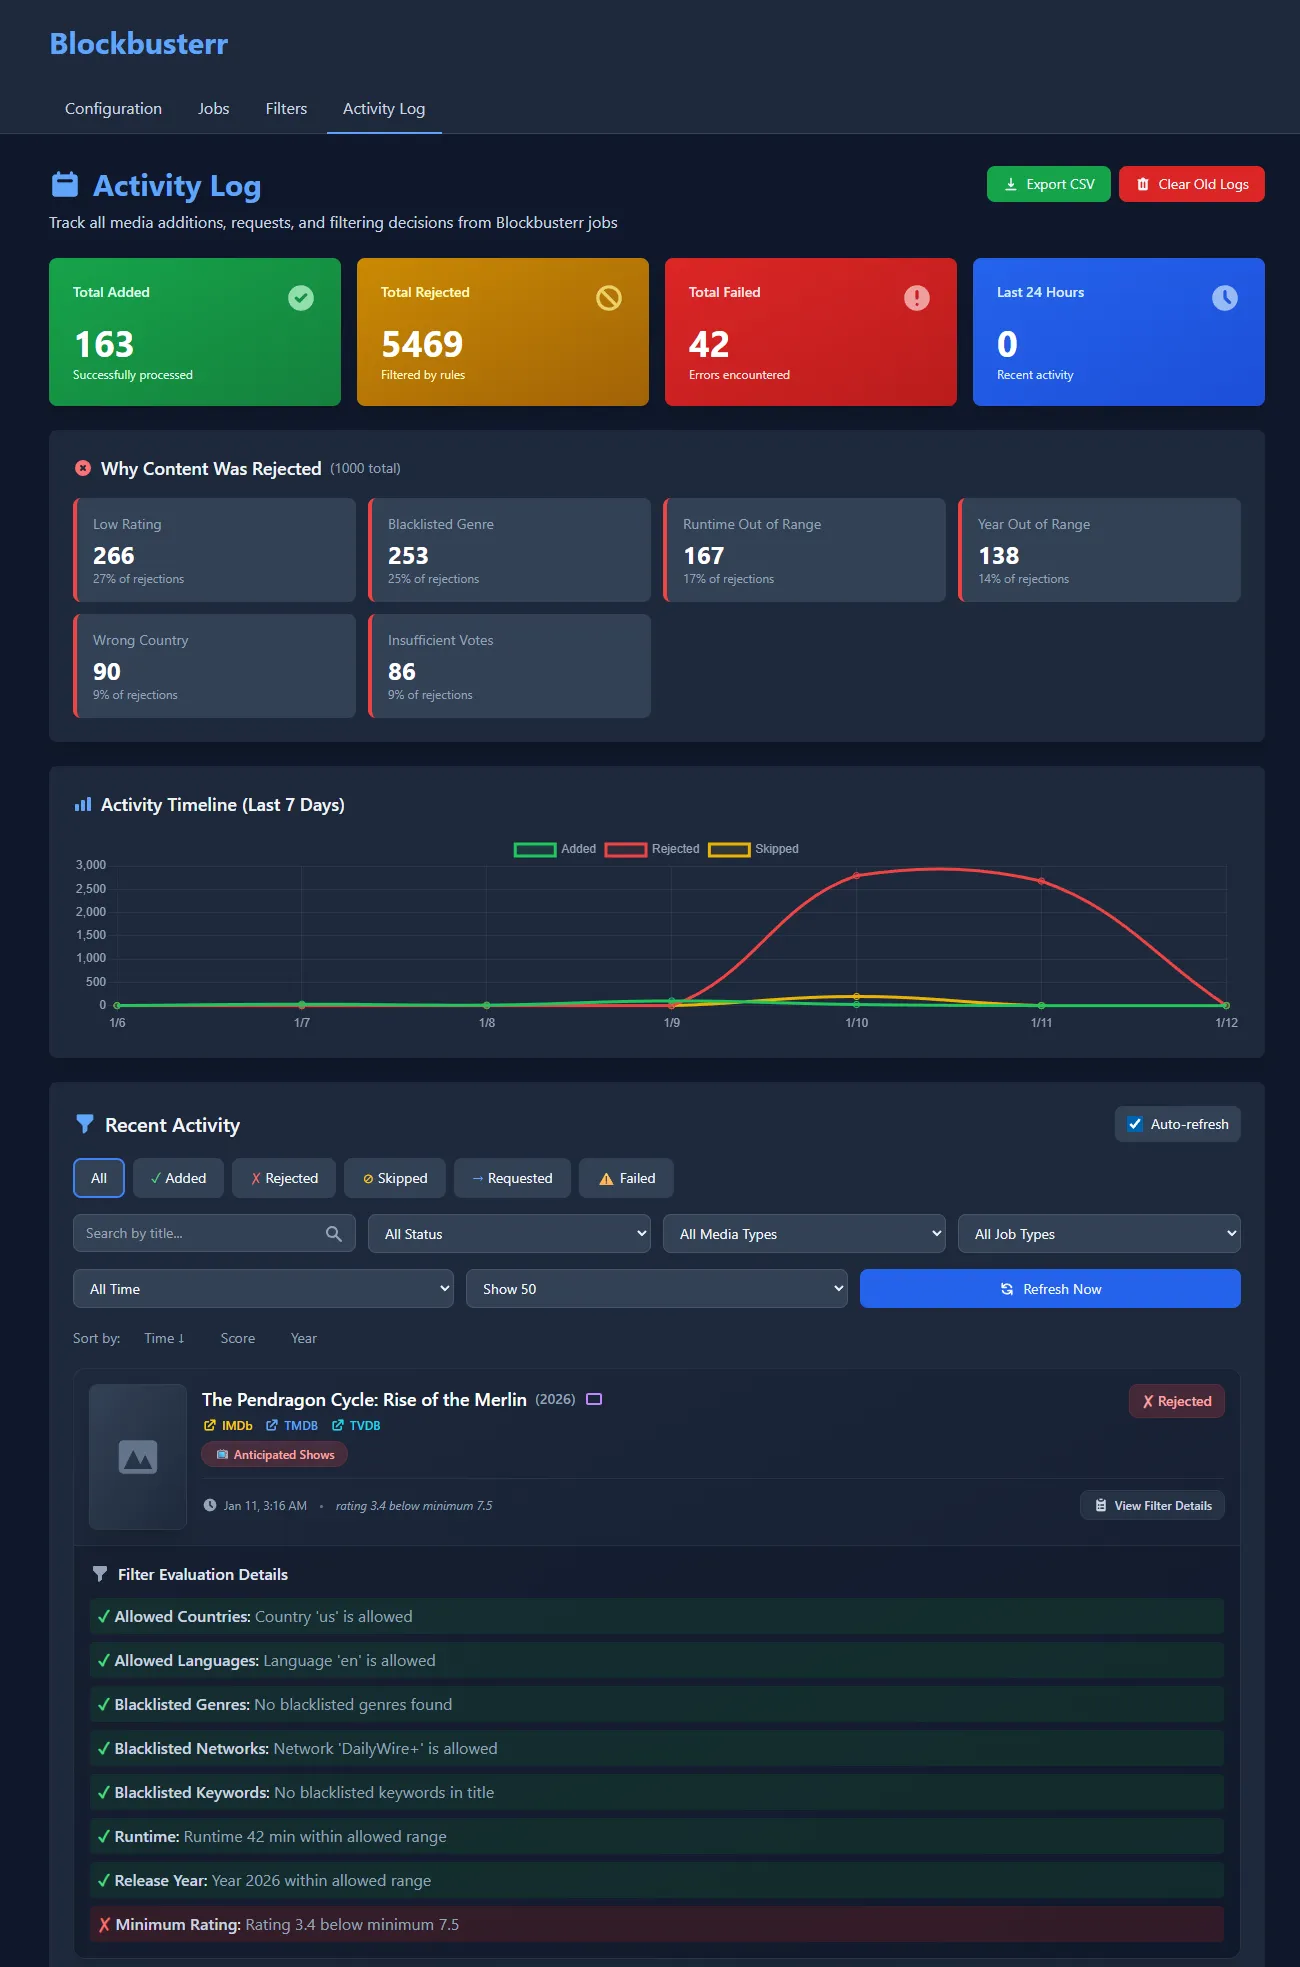Click the Blacklisted Genre rejection card
Screen dimensions: 1300x1967
[509, 550]
